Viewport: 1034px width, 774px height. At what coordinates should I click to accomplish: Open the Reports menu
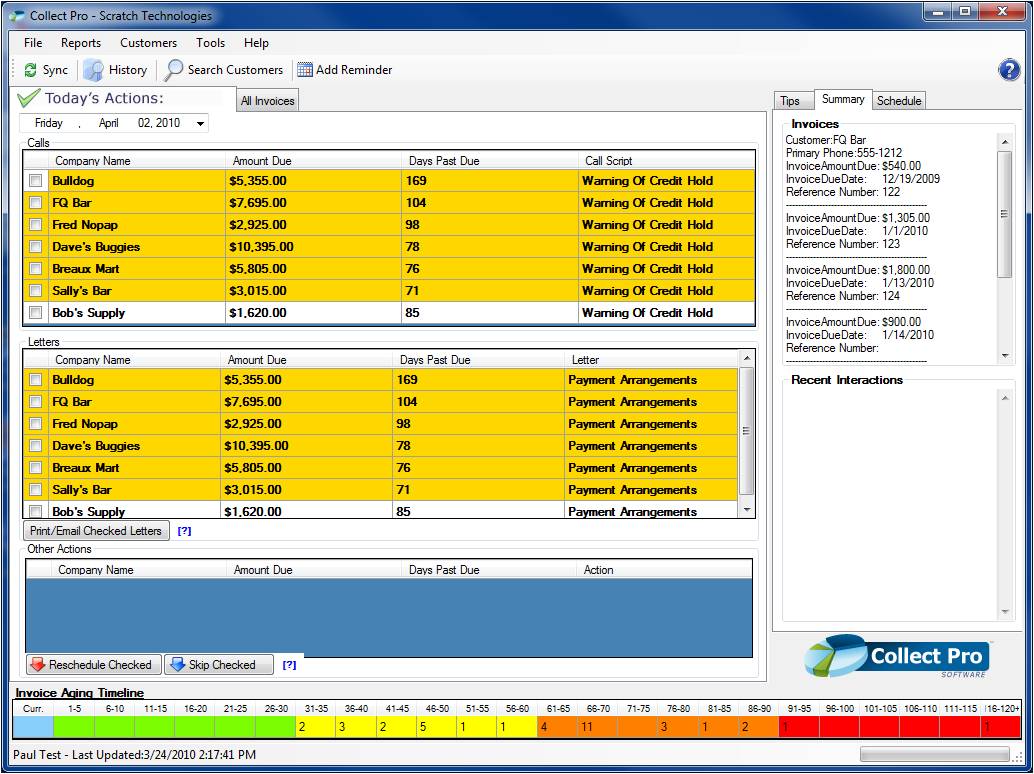pyautogui.click(x=81, y=43)
